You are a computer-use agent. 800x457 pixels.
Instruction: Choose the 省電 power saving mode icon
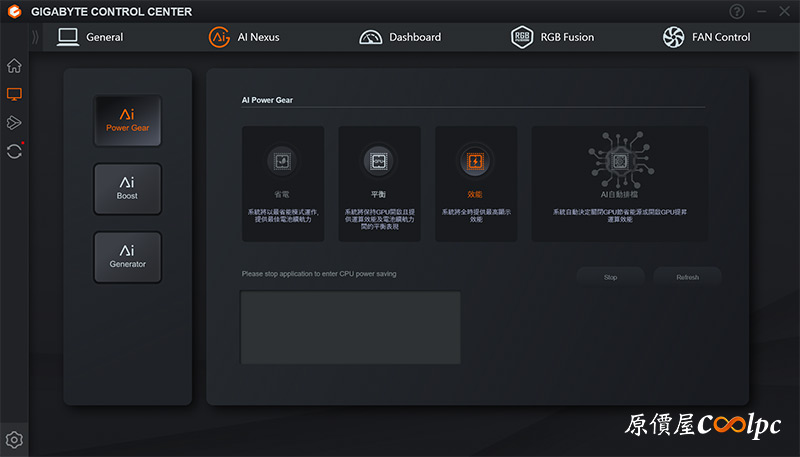pos(282,161)
